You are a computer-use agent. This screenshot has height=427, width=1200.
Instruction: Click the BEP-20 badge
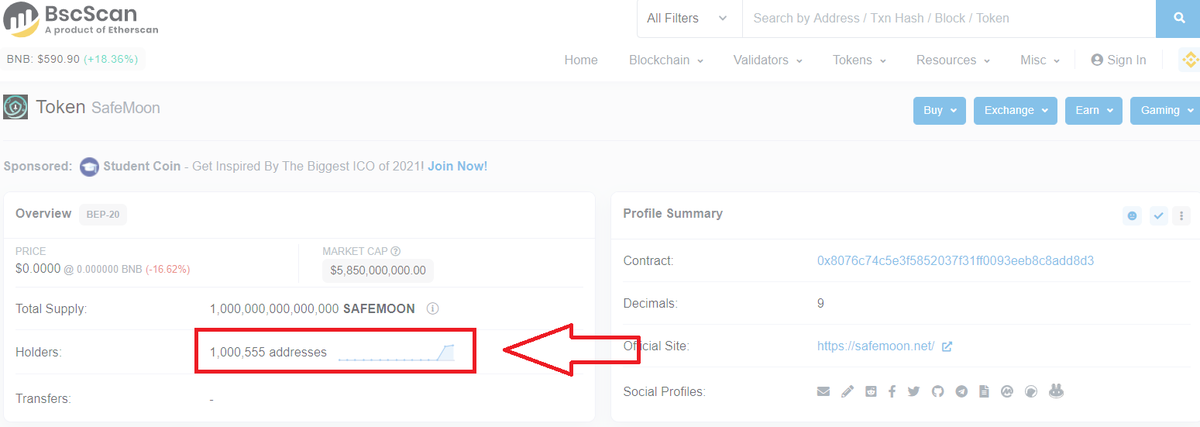click(104, 214)
